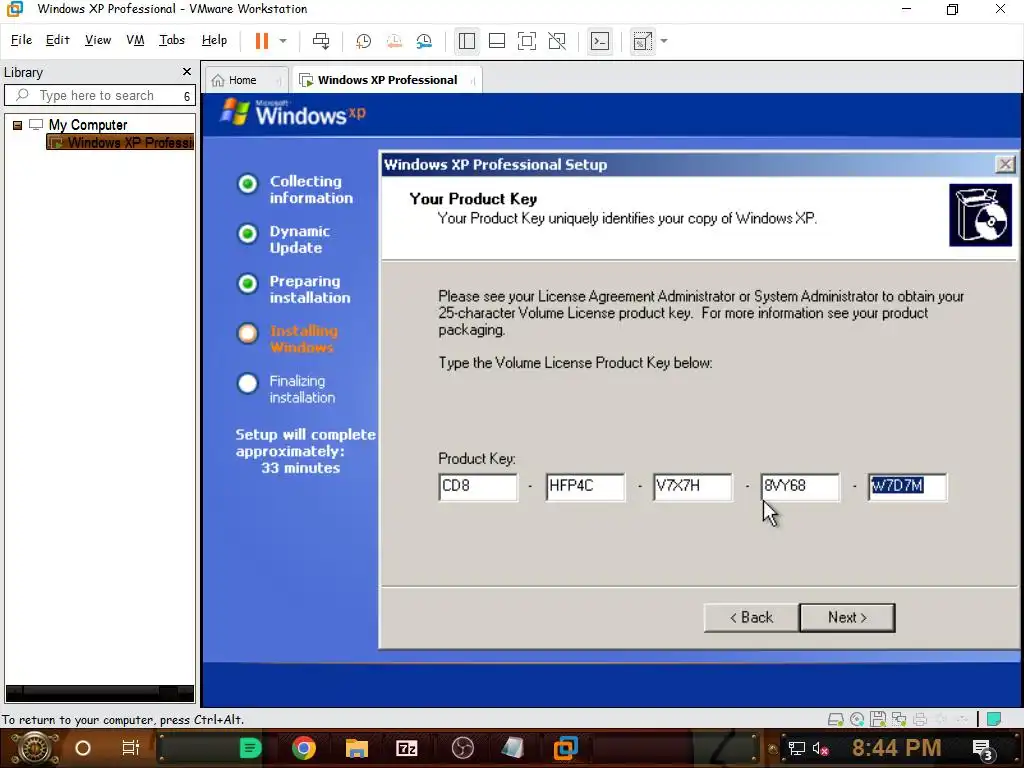This screenshot has height=768, width=1024.
Task: Click the product key field containing V7X7H
Action: 692,487
